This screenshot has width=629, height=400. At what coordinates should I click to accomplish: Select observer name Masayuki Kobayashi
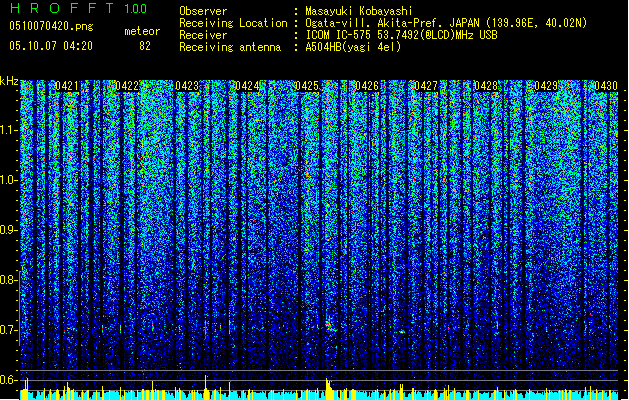tap(359, 11)
